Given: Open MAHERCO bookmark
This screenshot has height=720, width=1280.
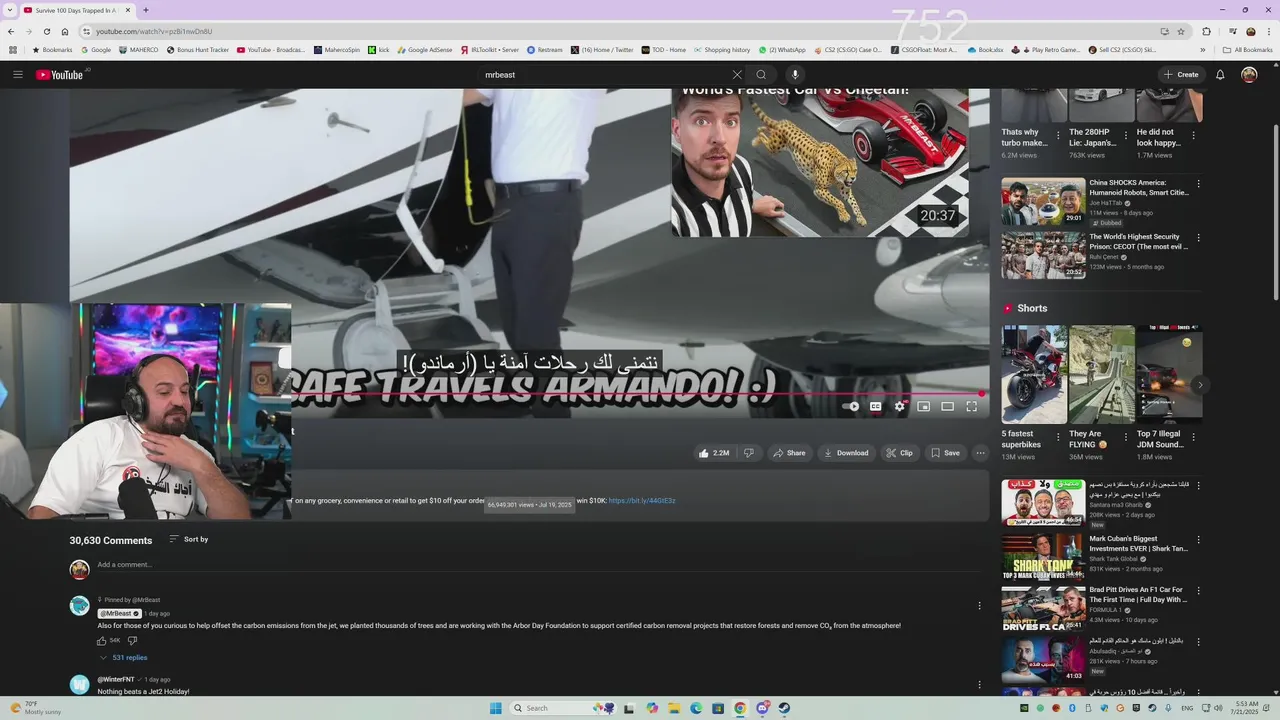Looking at the screenshot, I should [138, 49].
